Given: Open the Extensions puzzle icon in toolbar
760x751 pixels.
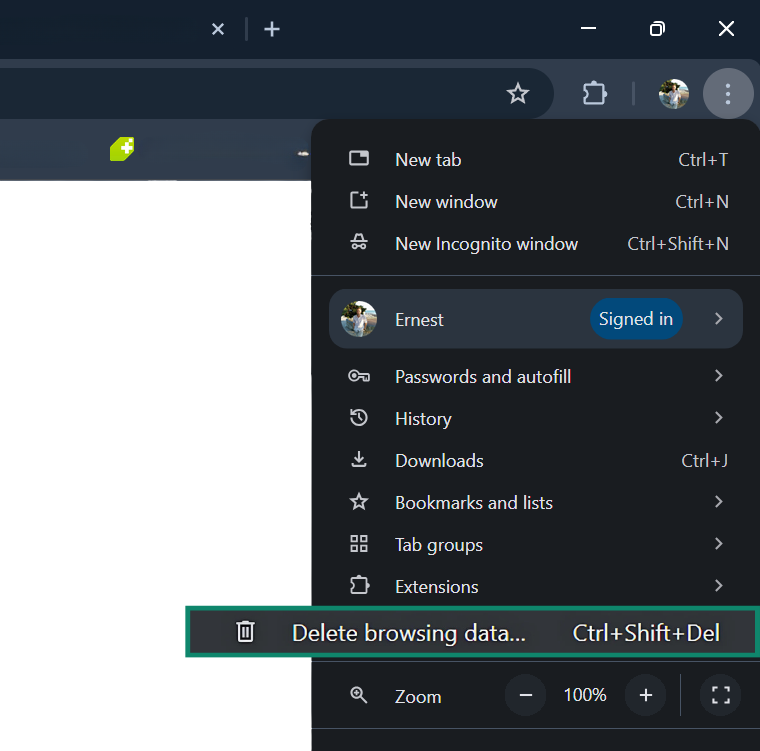Looking at the screenshot, I should point(595,94).
